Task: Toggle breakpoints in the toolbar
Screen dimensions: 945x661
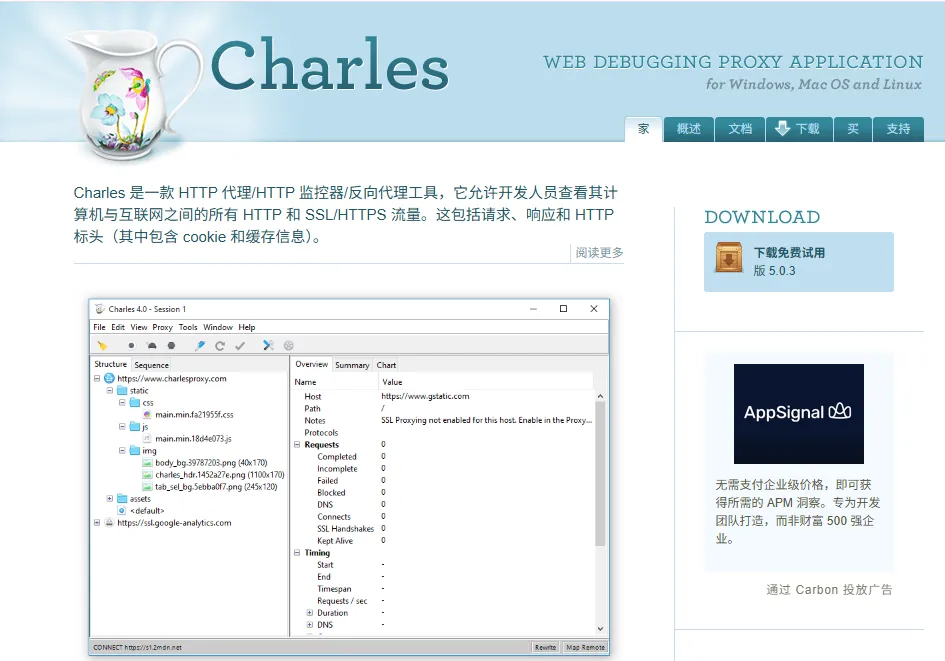Action: [171, 346]
